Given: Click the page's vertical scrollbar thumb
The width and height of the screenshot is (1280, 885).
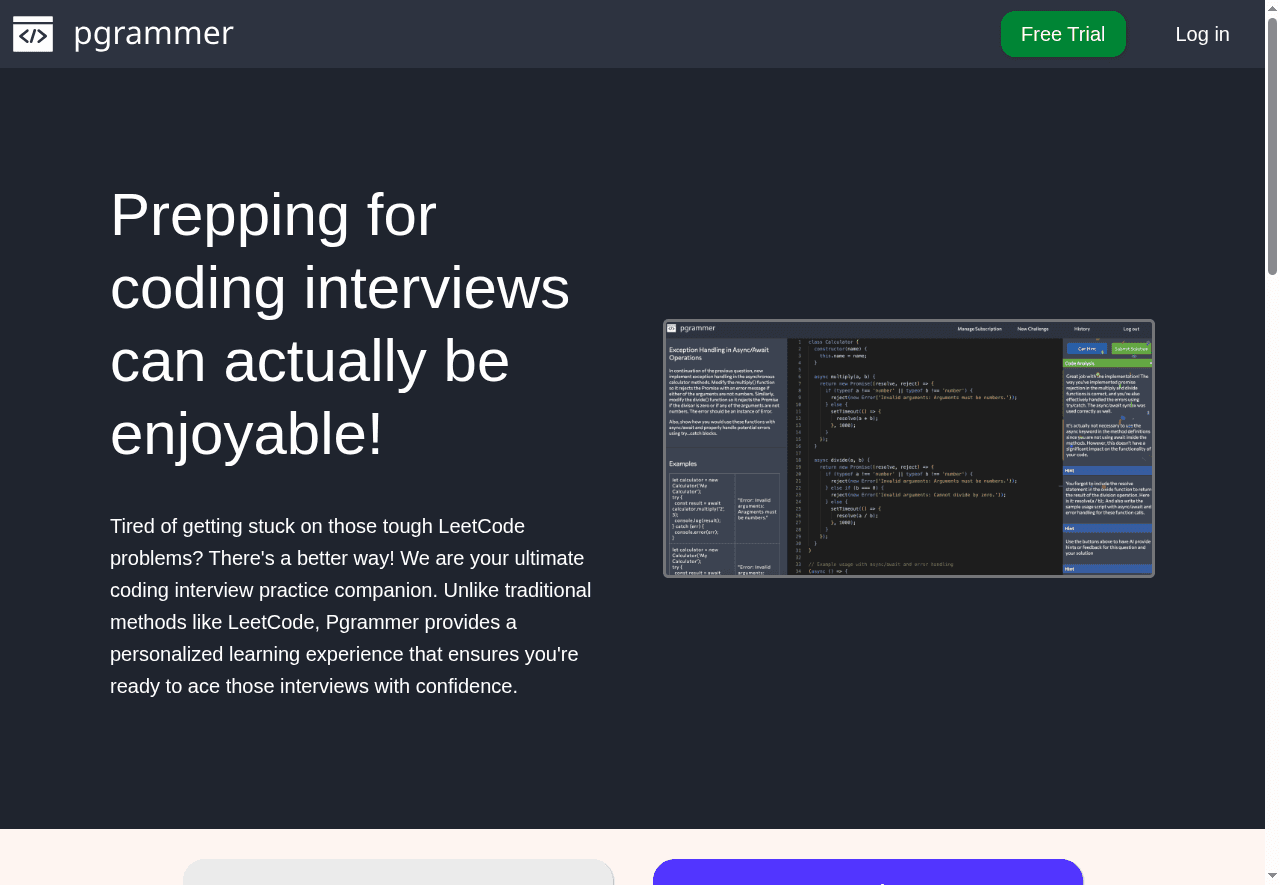Looking at the screenshot, I should point(1272,145).
